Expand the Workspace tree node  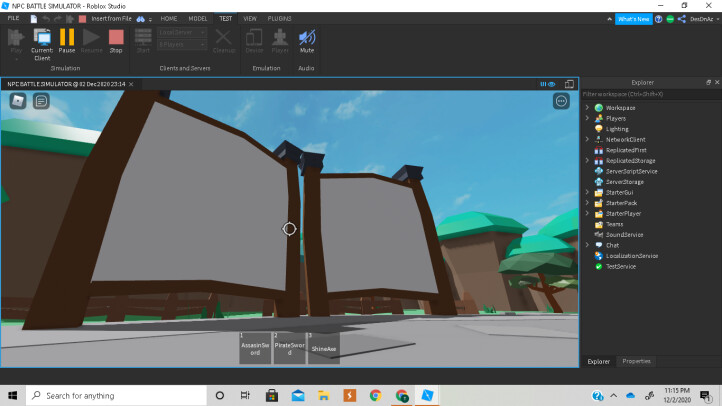tap(587, 107)
